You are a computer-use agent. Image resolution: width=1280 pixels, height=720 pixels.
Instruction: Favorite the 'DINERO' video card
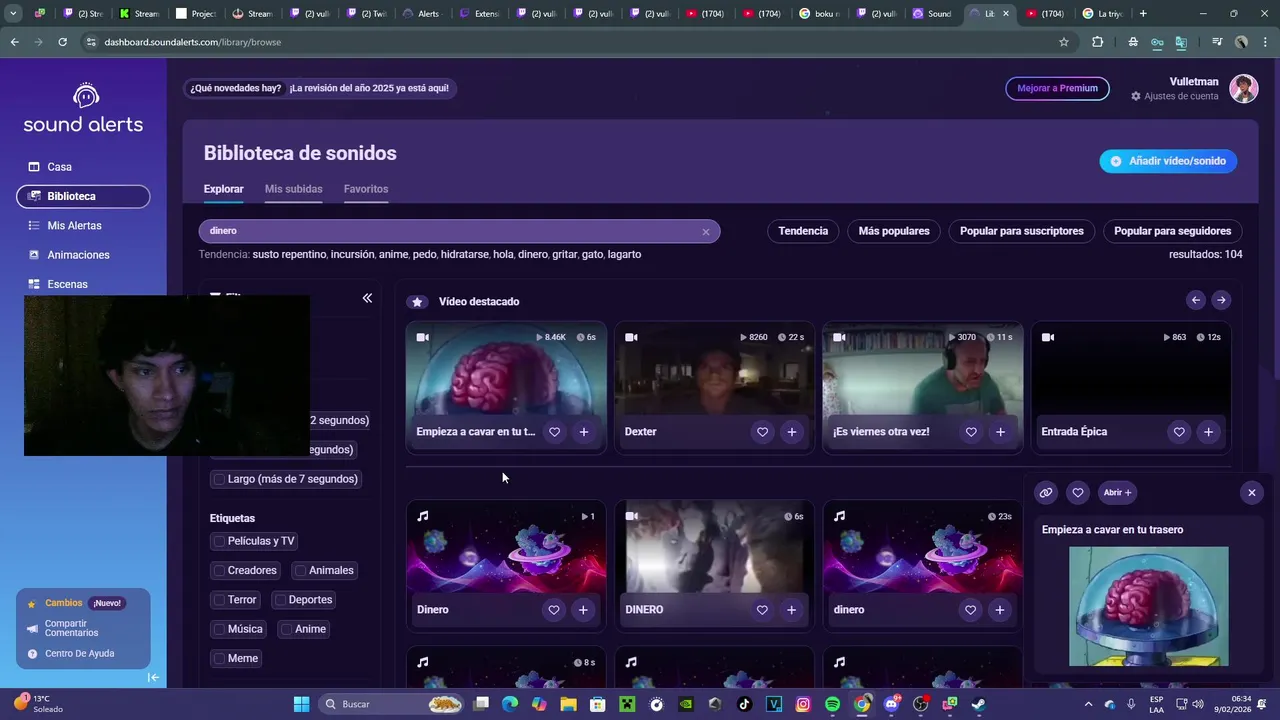(762, 610)
